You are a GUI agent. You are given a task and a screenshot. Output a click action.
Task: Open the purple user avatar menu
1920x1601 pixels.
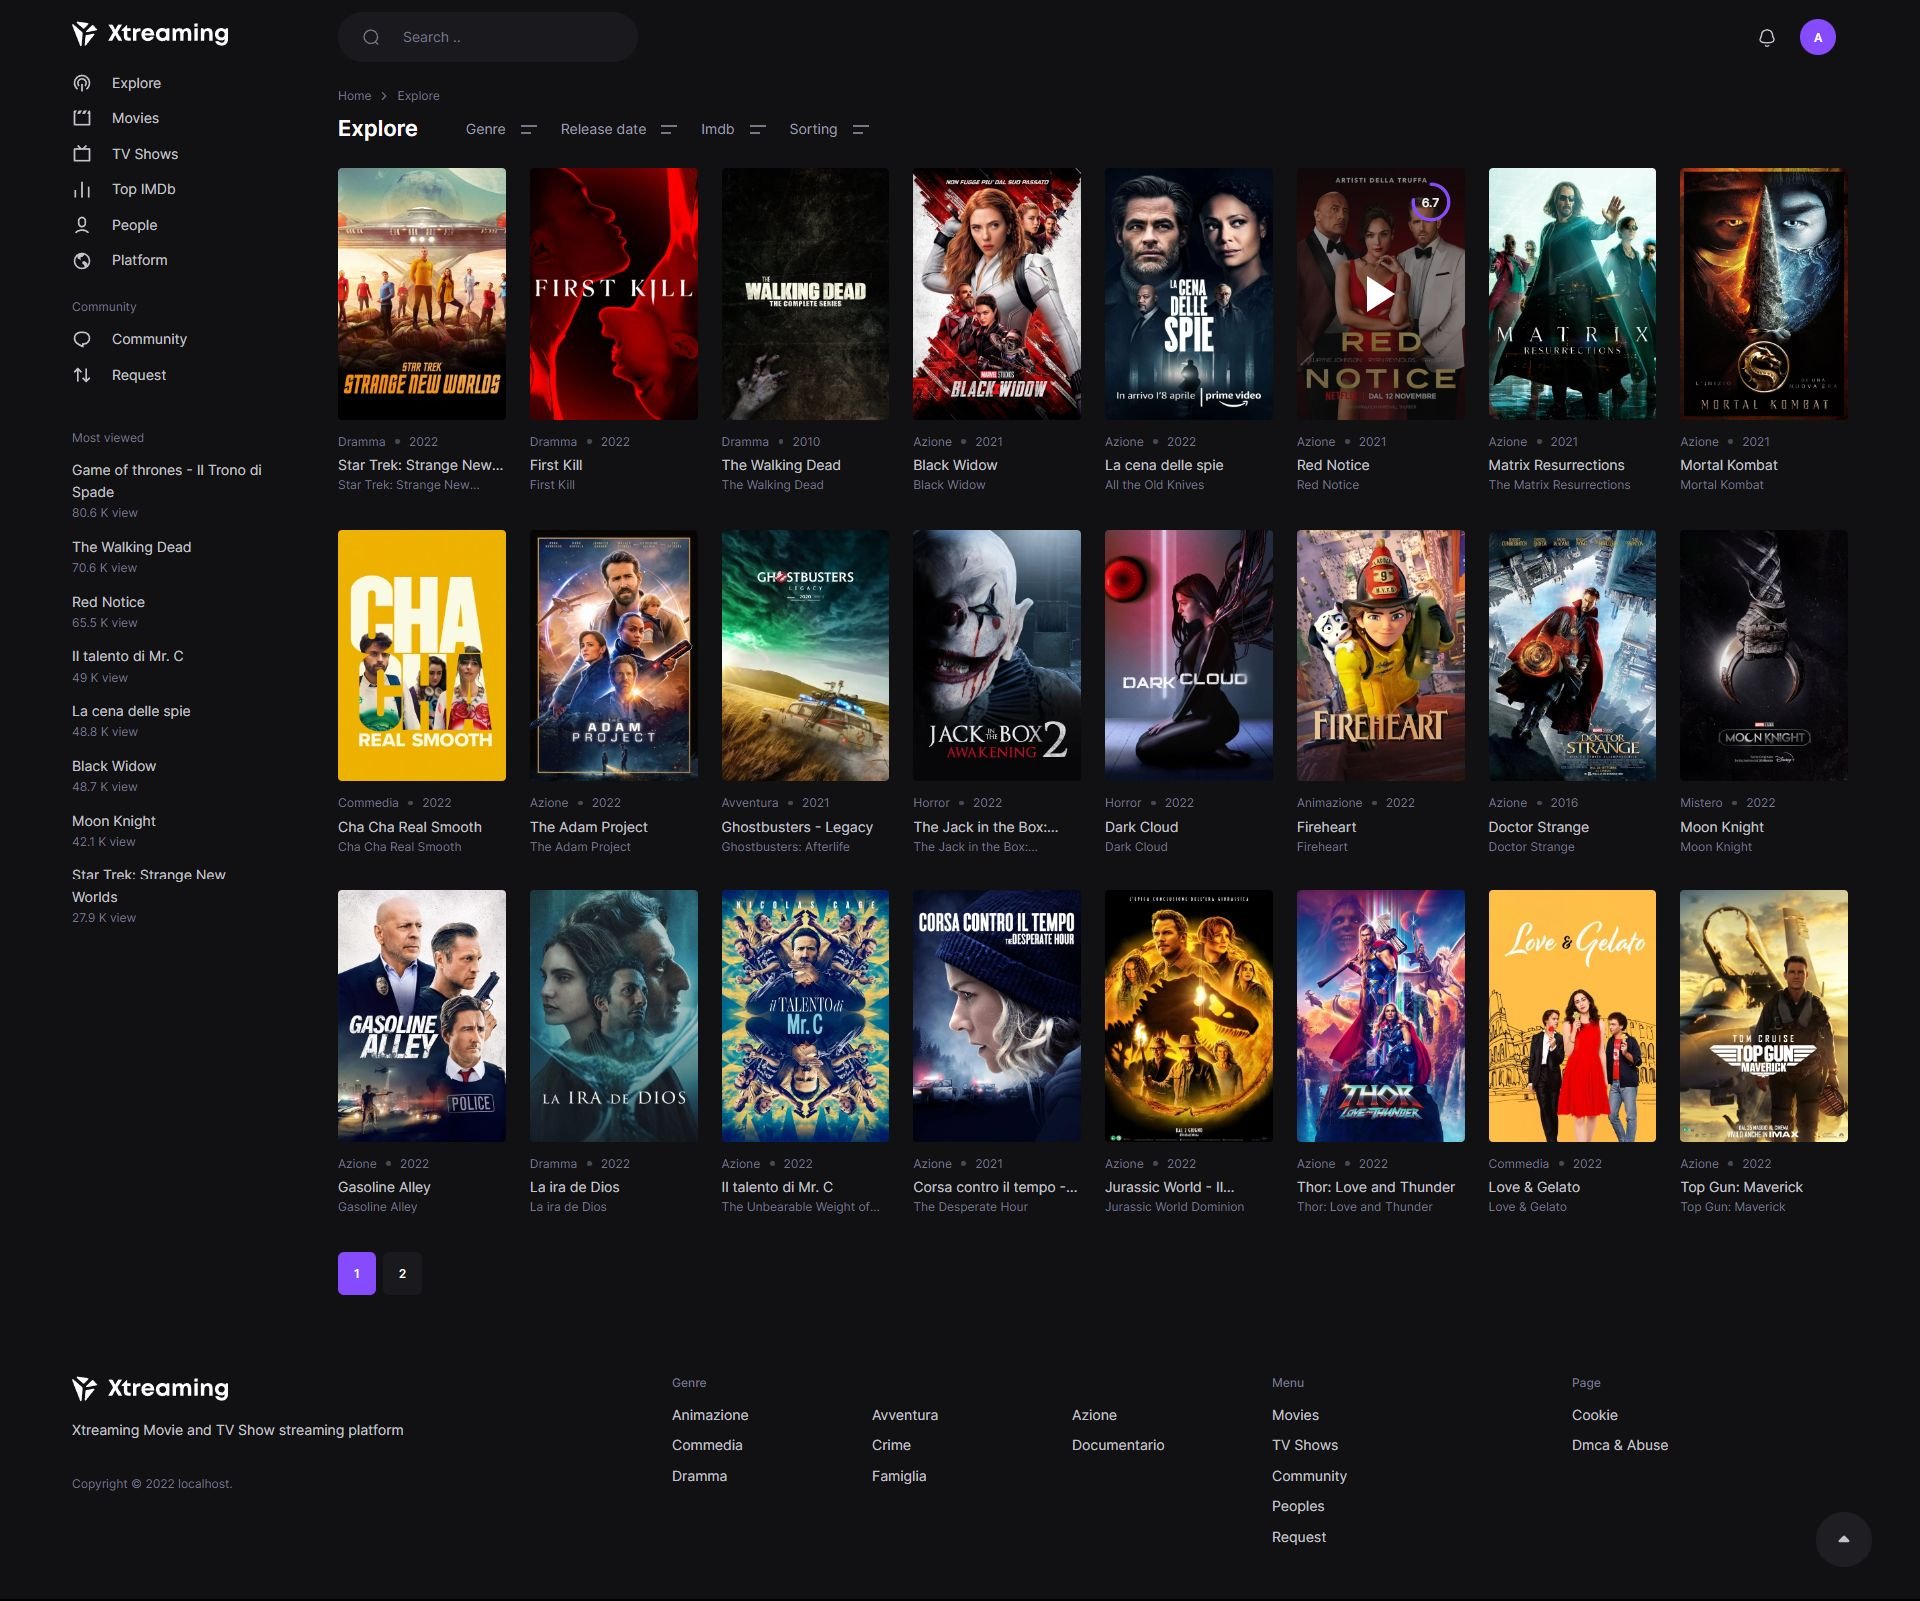click(1817, 37)
